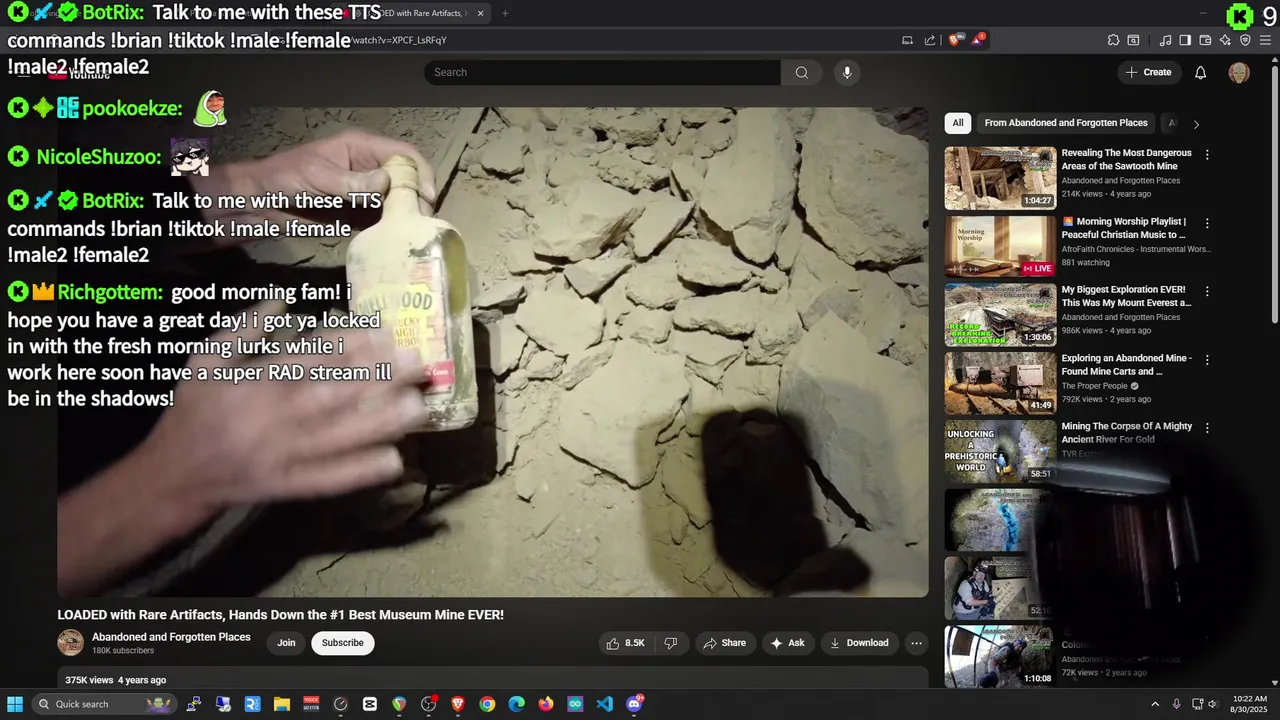The image size is (1280, 720).
Task: Open the YouTube account avatar menu
Action: click(x=1239, y=72)
